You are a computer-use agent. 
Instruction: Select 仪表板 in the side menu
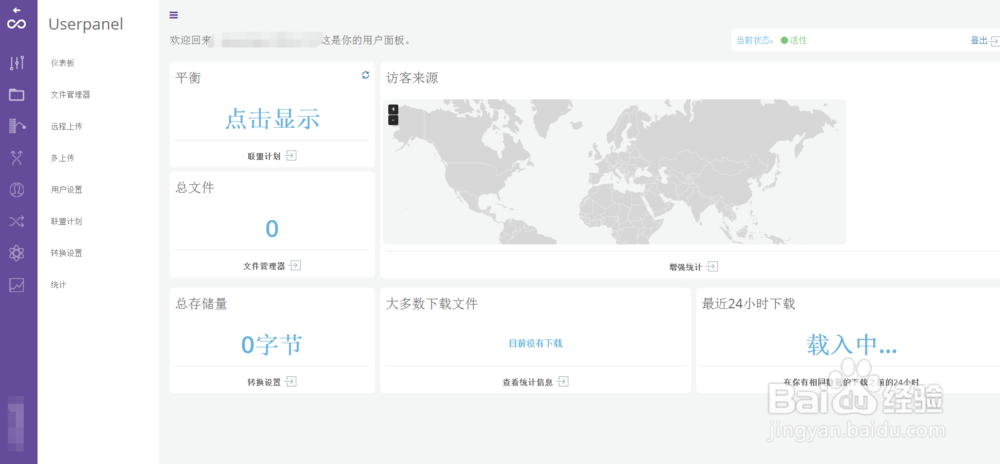click(x=63, y=63)
